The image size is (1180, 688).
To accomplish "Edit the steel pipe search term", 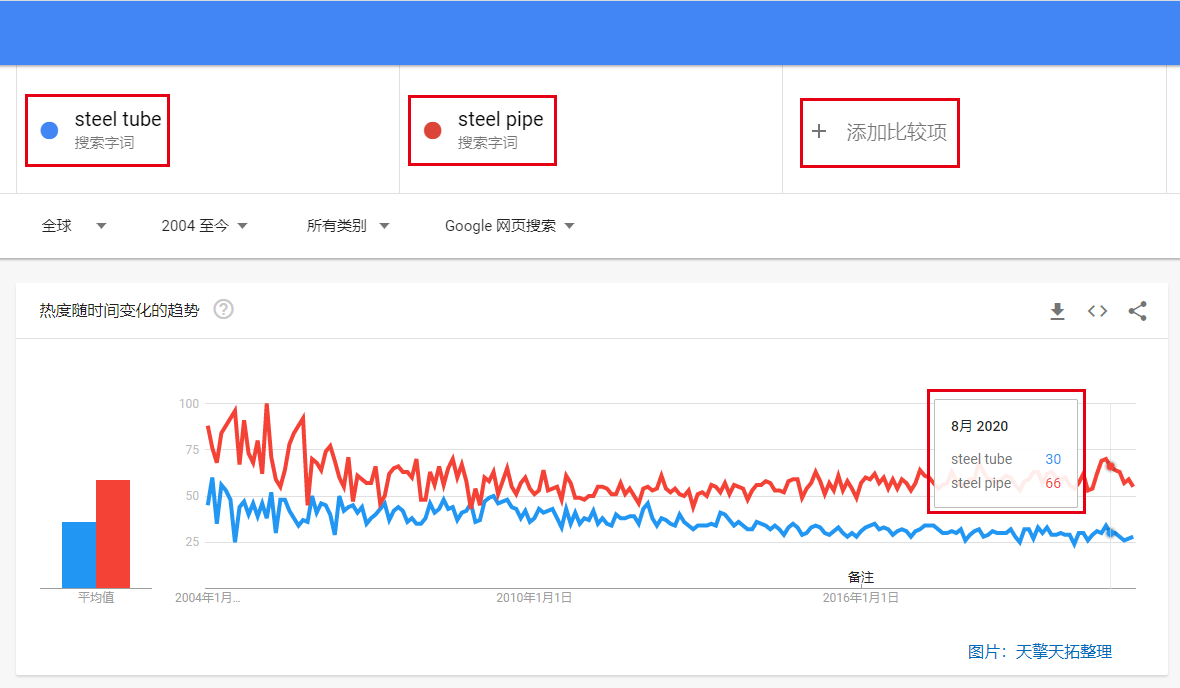I will [500, 120].
